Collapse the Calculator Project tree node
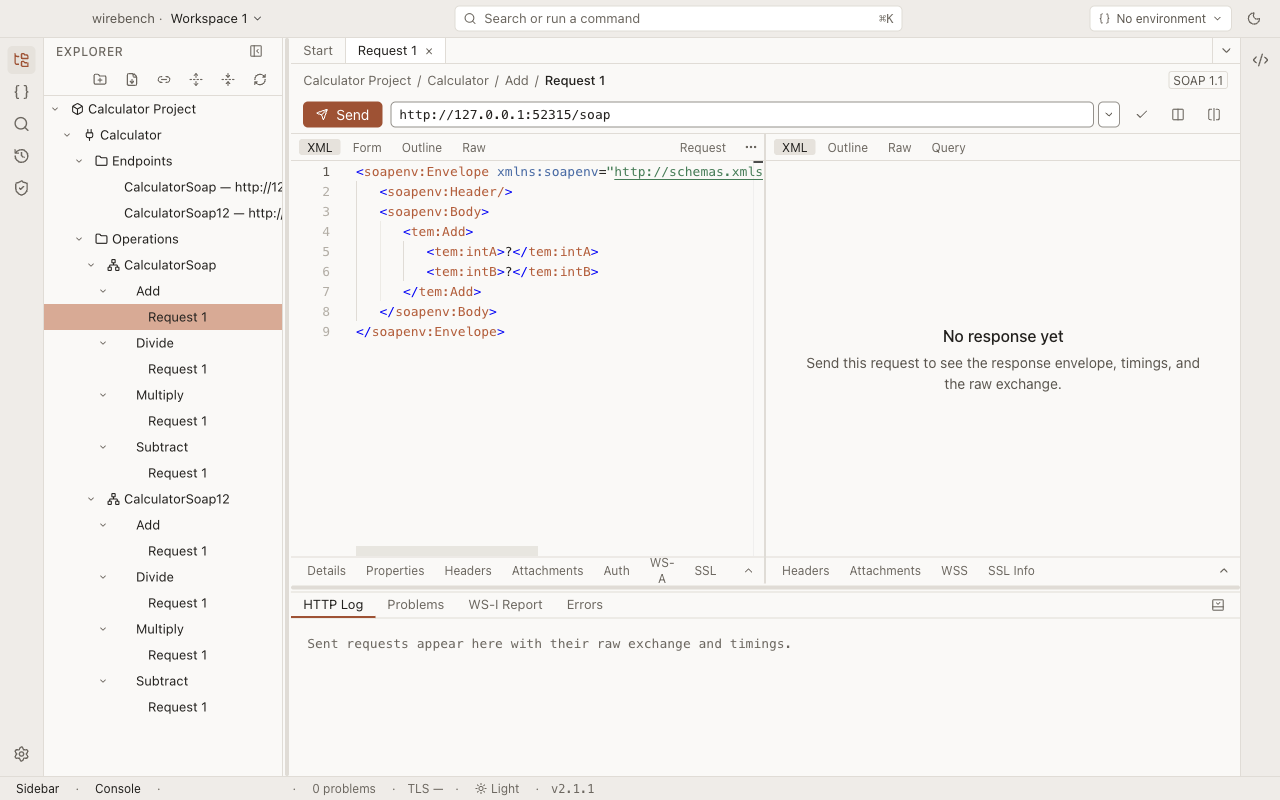This screenshot has height=800, width=1280. pyautogui.click(x=55, y=109)
